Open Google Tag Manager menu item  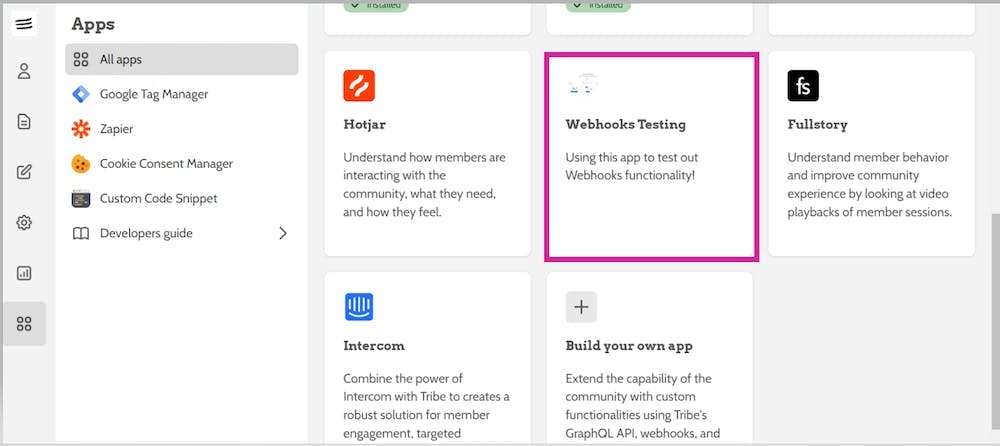182,94
